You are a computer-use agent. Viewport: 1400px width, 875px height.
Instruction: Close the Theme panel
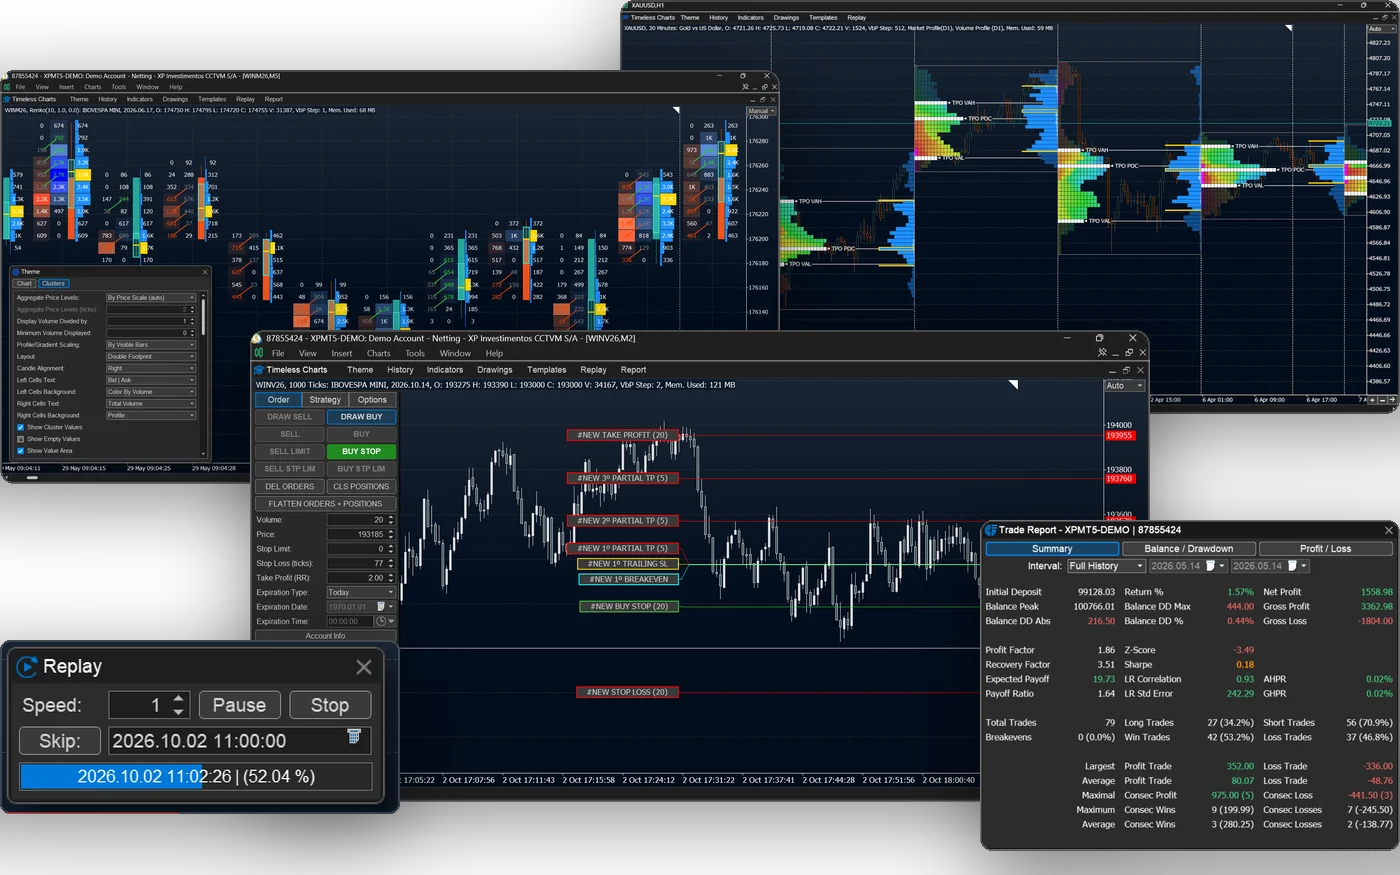pyautogui.click(x=205, y=272)
